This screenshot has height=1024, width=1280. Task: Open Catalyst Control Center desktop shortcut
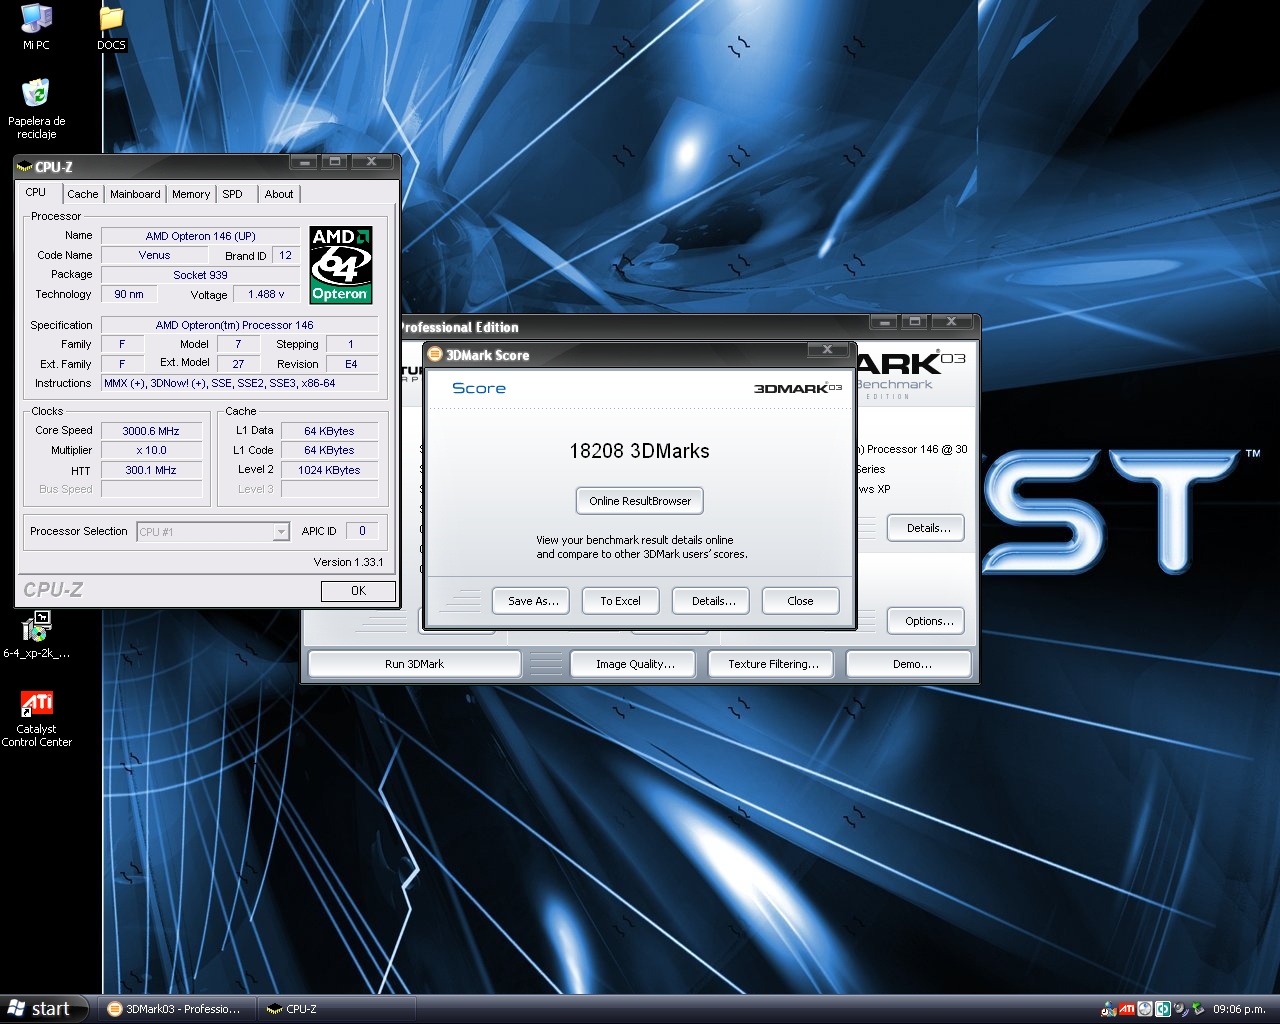36,704
